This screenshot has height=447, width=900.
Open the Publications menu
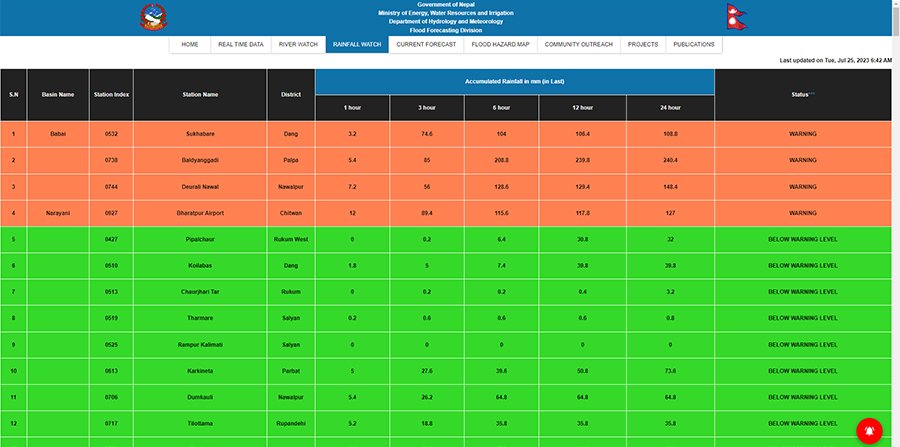(x=694, y=45)
